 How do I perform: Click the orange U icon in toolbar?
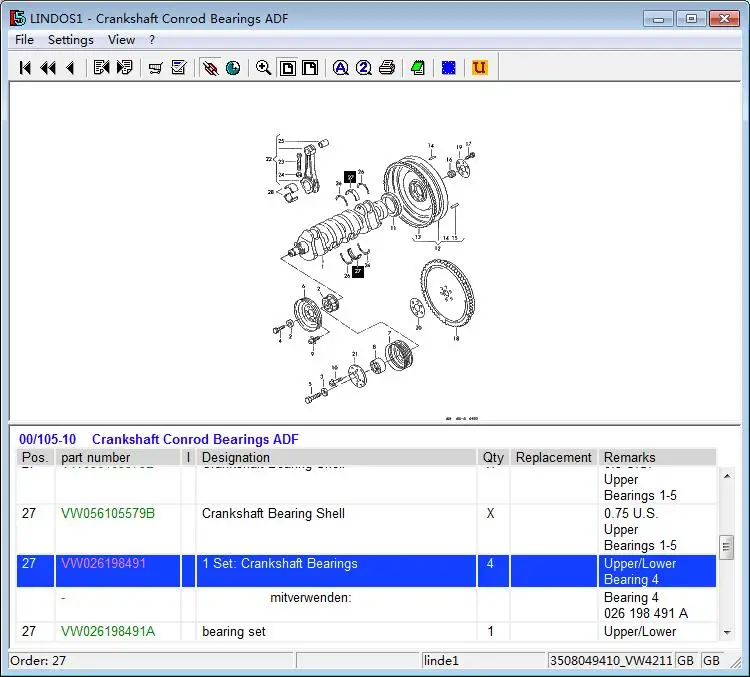(x=480, y=68)
